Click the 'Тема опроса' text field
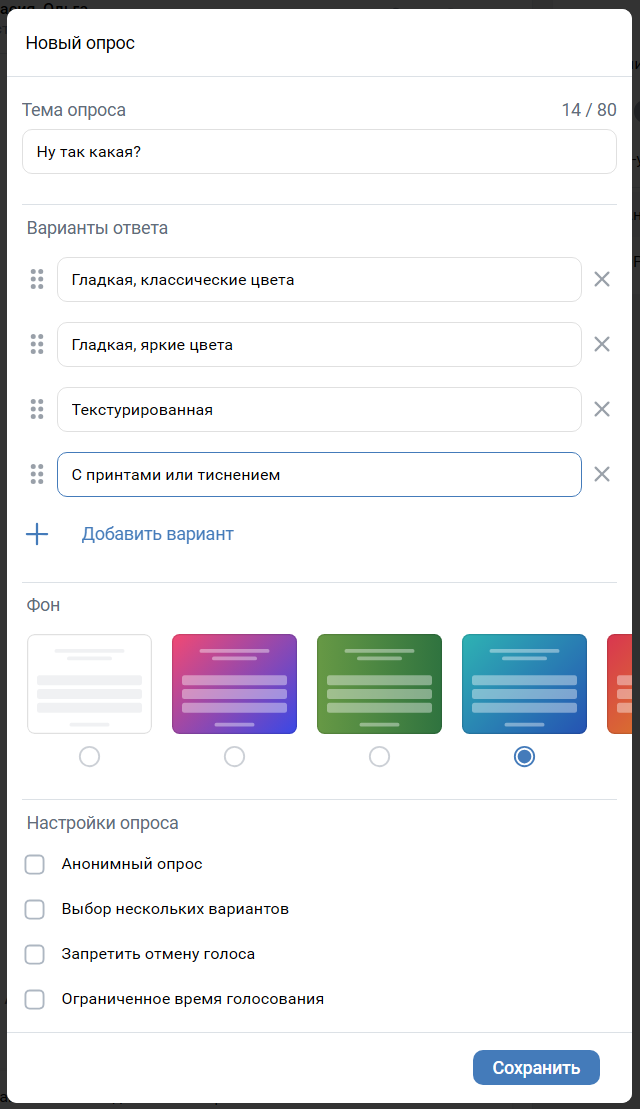This screenshot has height=1109, width=640. click(319, 152)
